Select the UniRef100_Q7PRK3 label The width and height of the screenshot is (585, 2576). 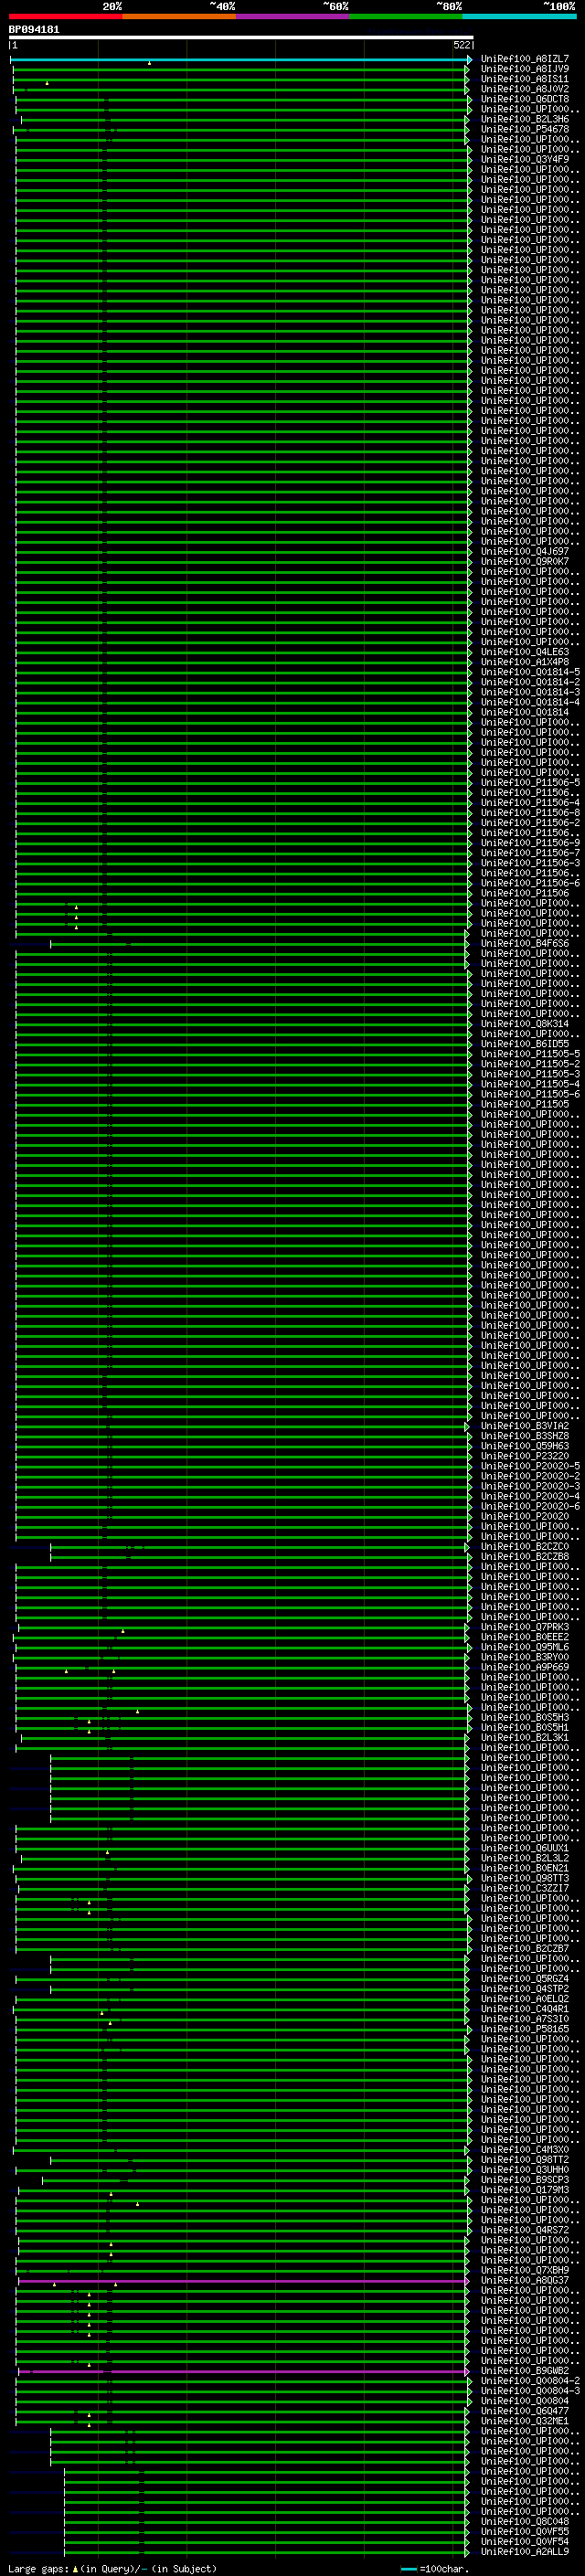524,1627
